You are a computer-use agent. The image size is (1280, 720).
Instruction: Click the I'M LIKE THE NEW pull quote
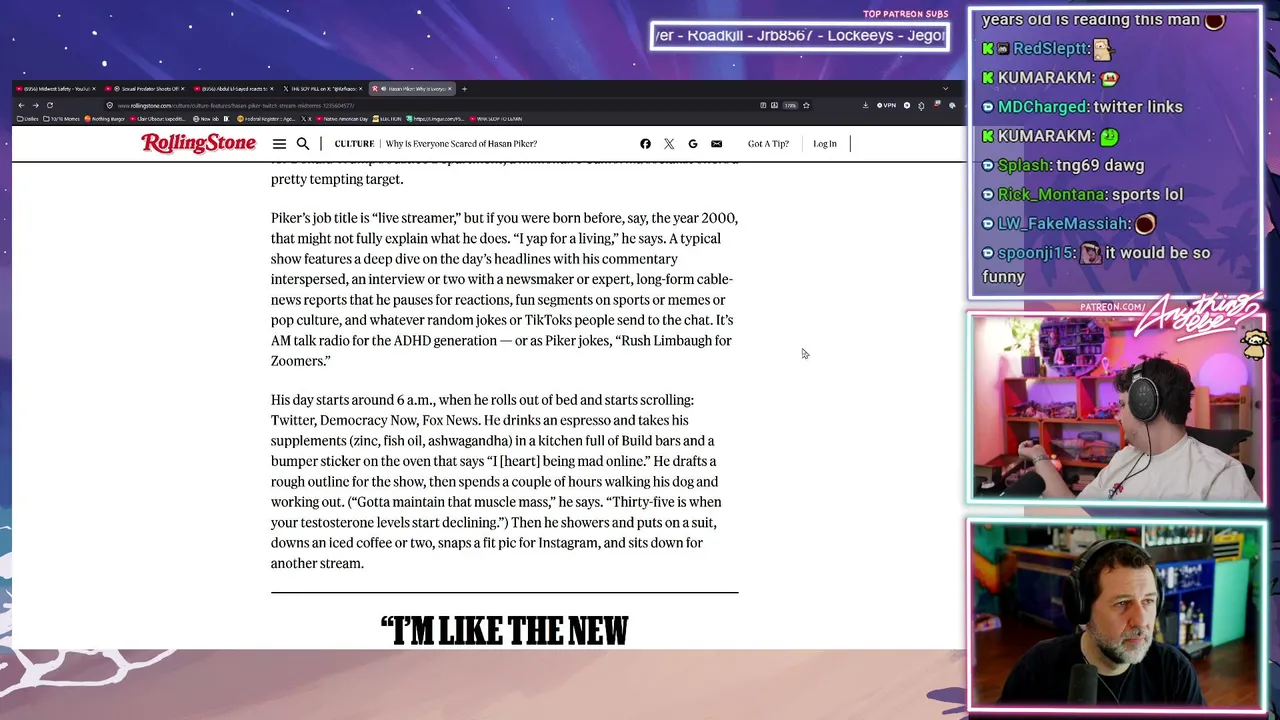504,630
